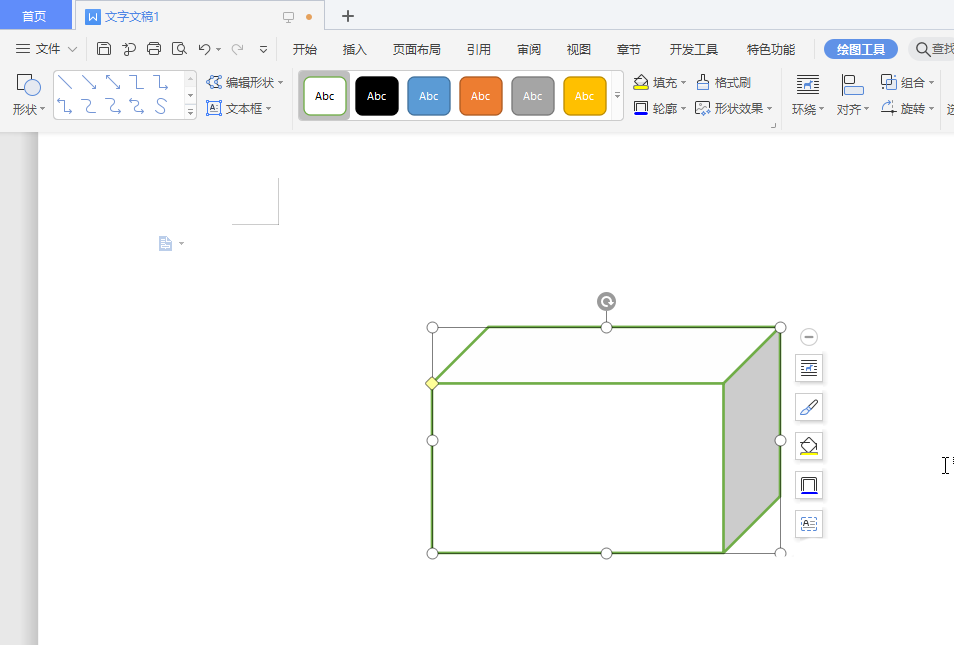Apply the black Abc shape style
954x645 pixels.
377,96
